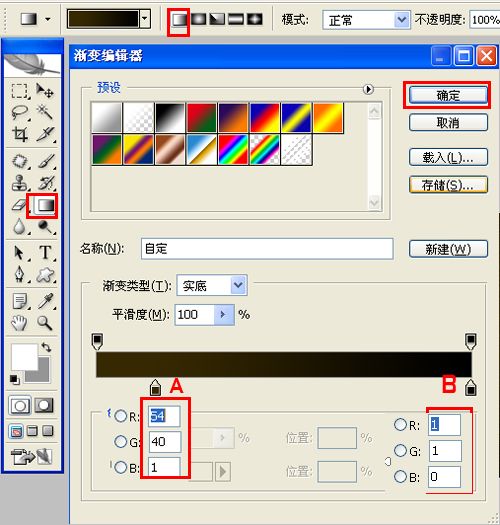Image resolution: width=500 pixels, height=525 pixels.
Task: Select the Dodge tool
Action: pos(45,227)
